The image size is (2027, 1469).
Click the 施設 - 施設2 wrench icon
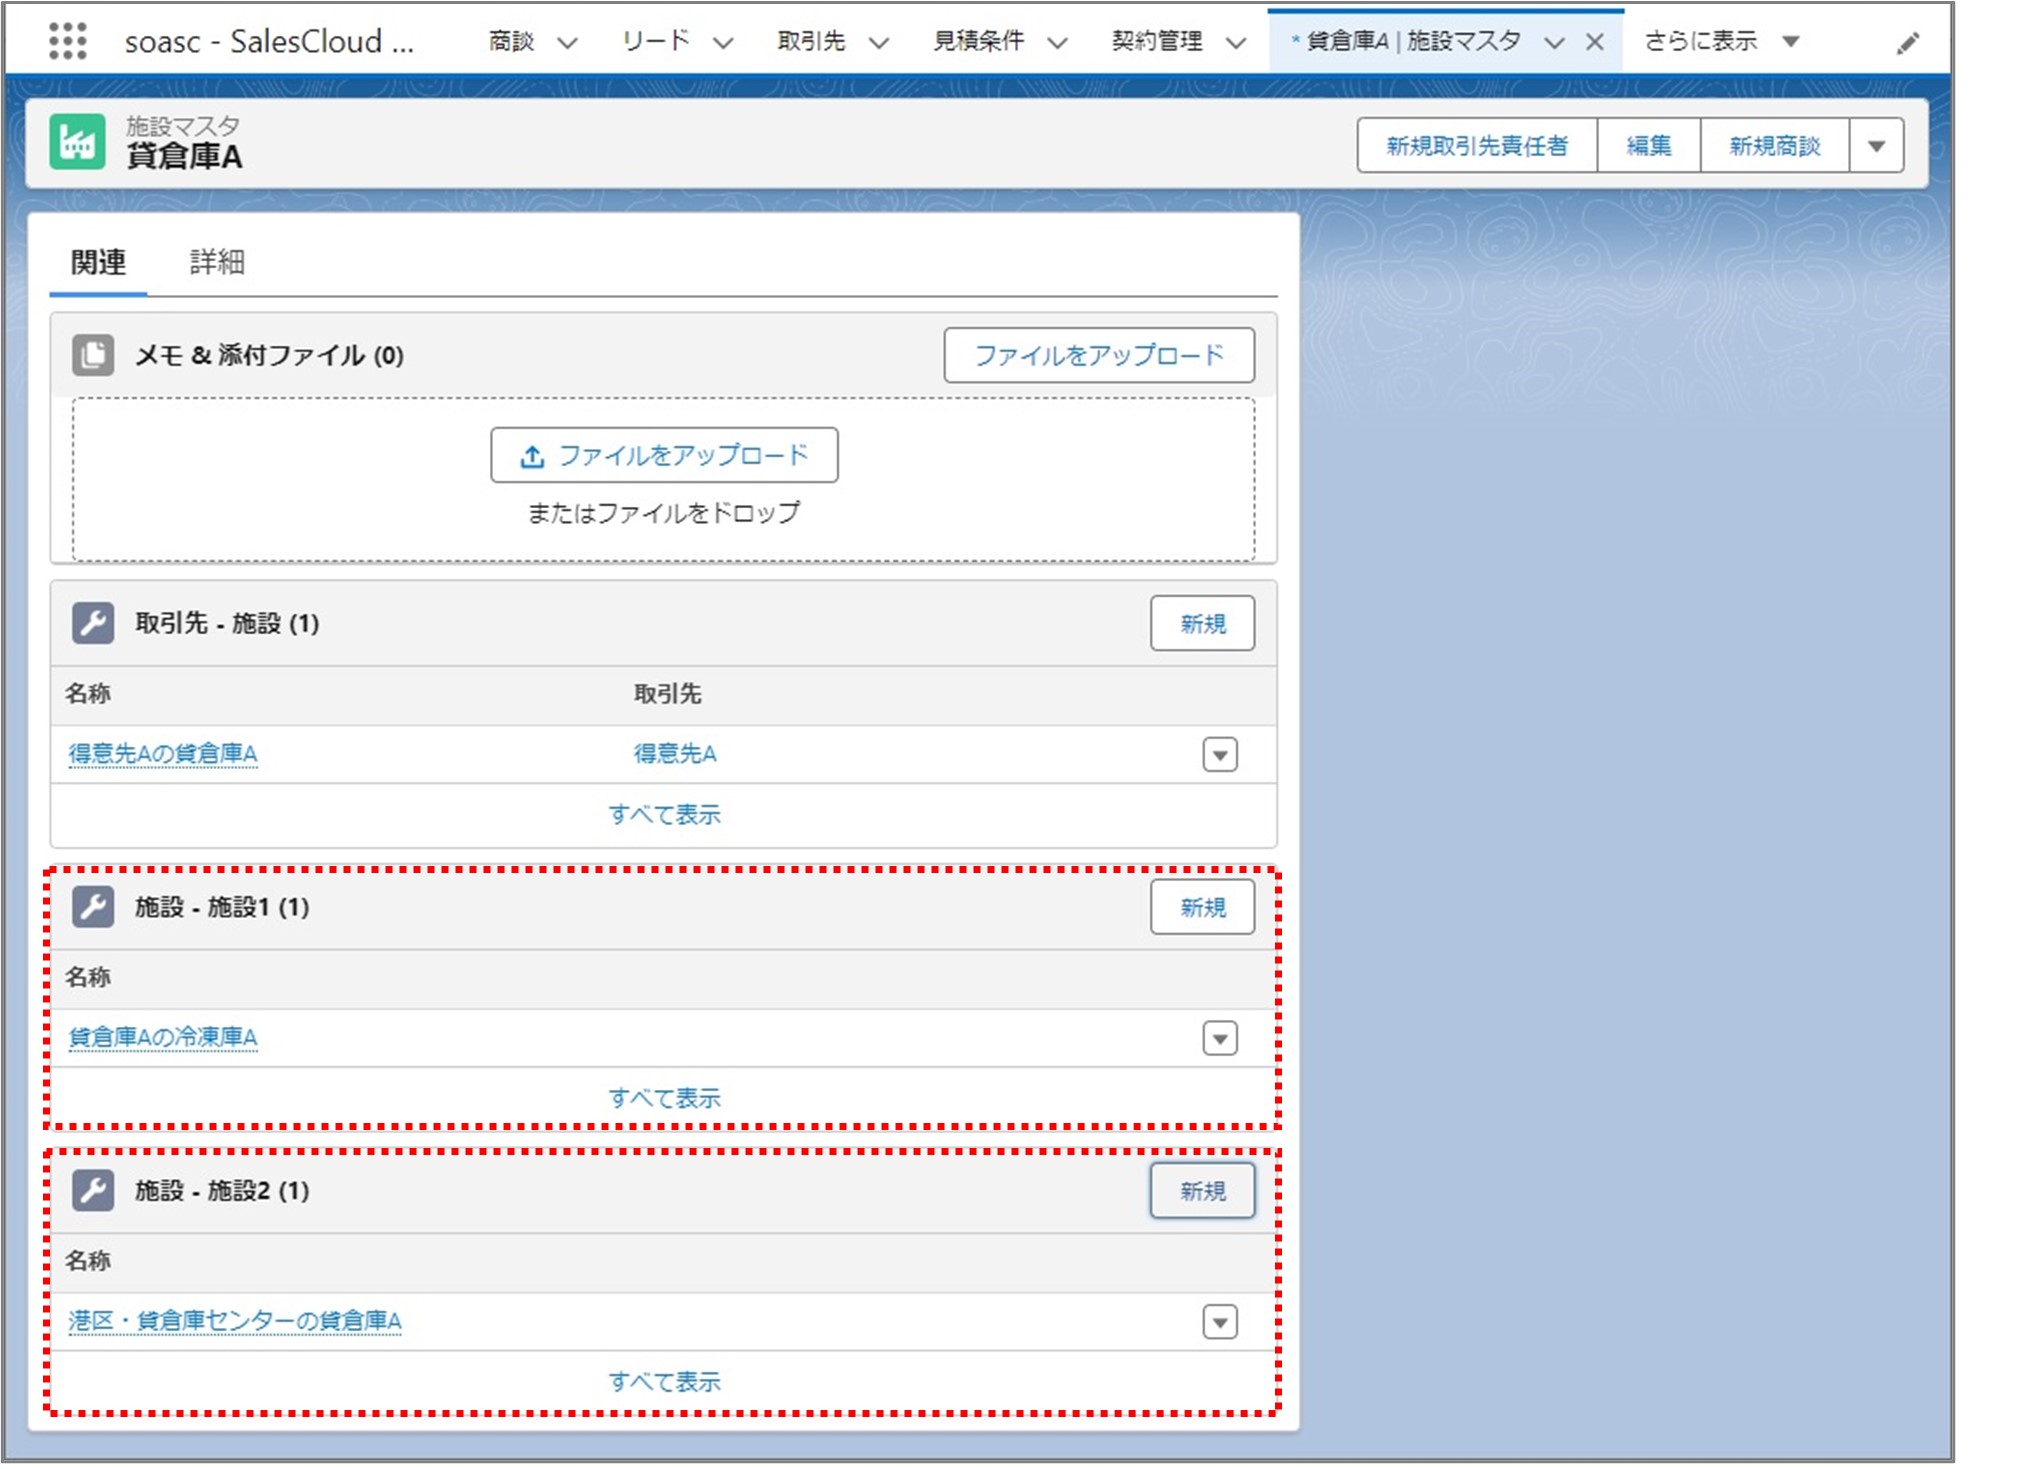(93, 1190)
